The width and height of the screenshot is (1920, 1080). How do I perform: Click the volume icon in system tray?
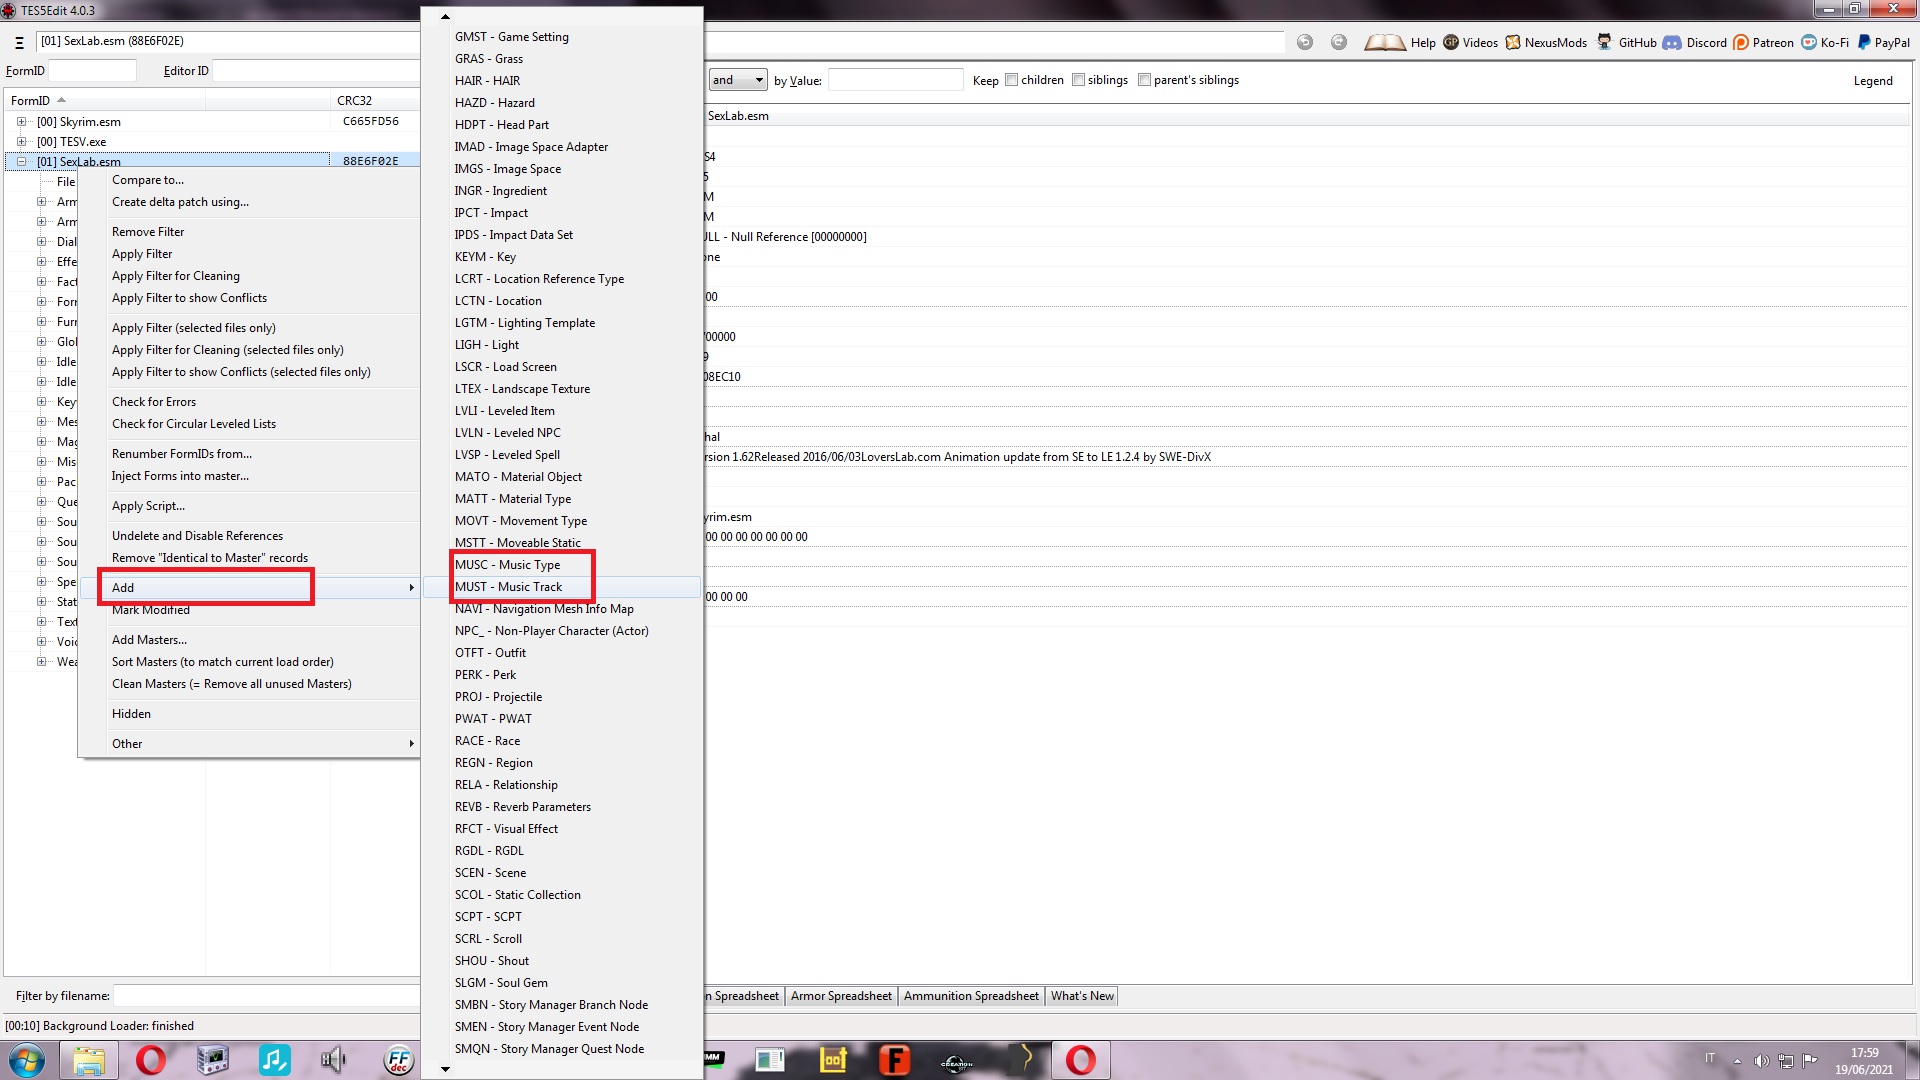click(x=1762, y=1061)
